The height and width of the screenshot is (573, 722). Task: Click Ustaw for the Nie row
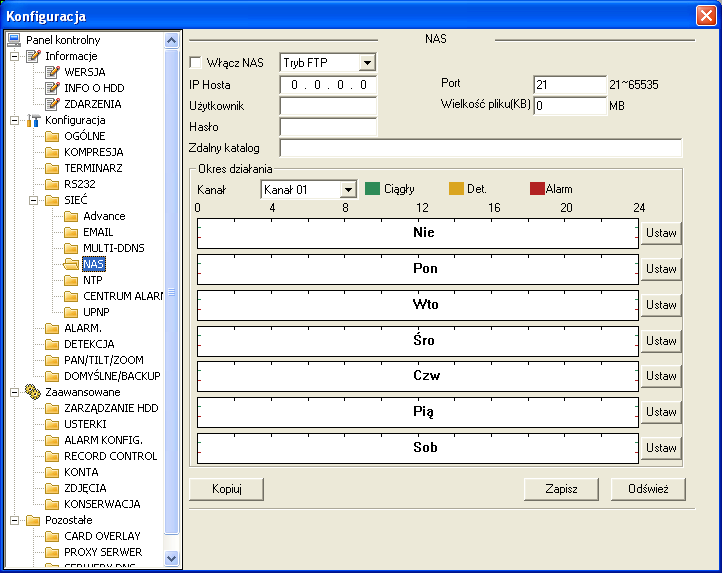661,233
